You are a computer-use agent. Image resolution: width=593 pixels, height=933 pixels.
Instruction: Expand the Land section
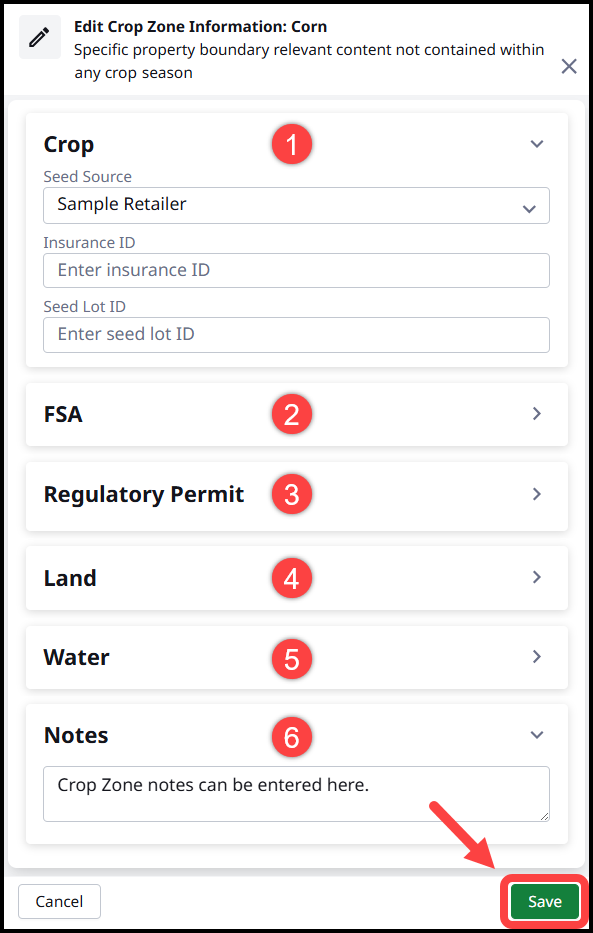[537, 577]
